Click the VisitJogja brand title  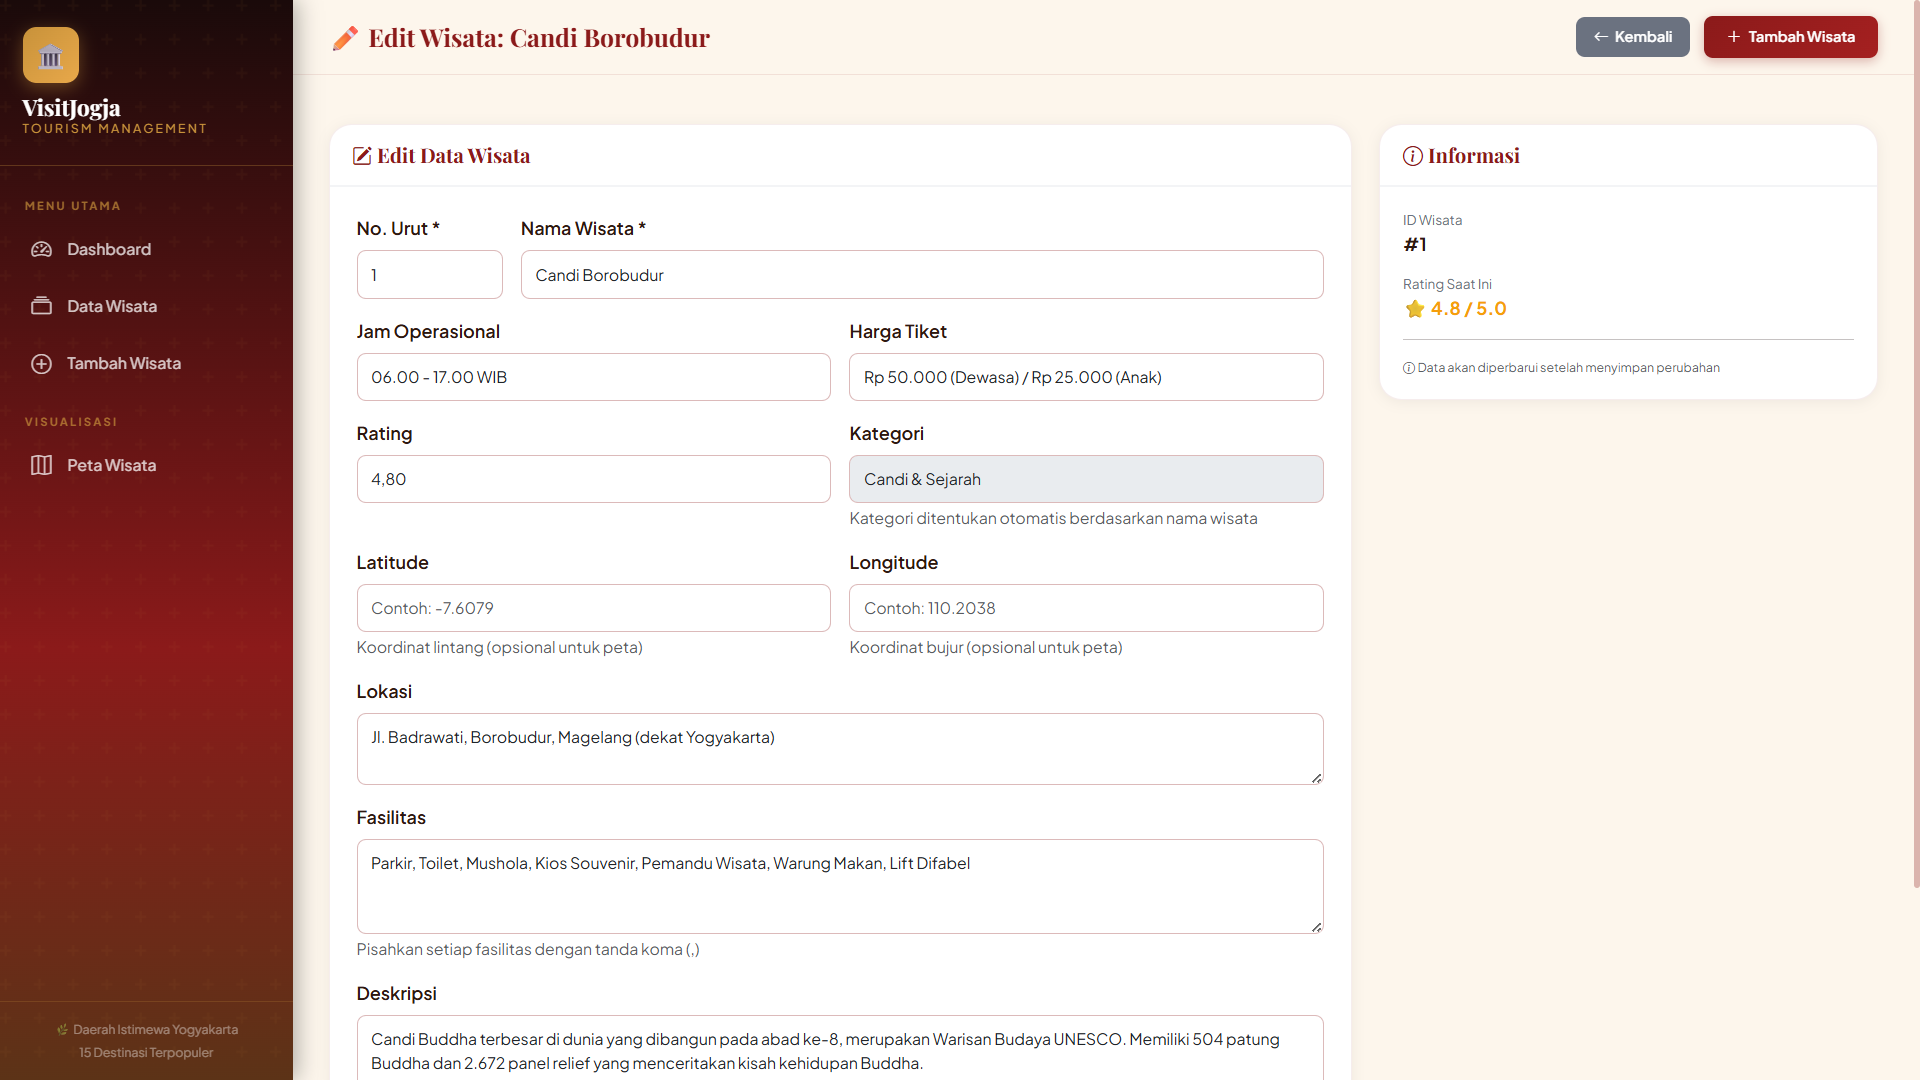pyautogui.click(x=71, y=108)
